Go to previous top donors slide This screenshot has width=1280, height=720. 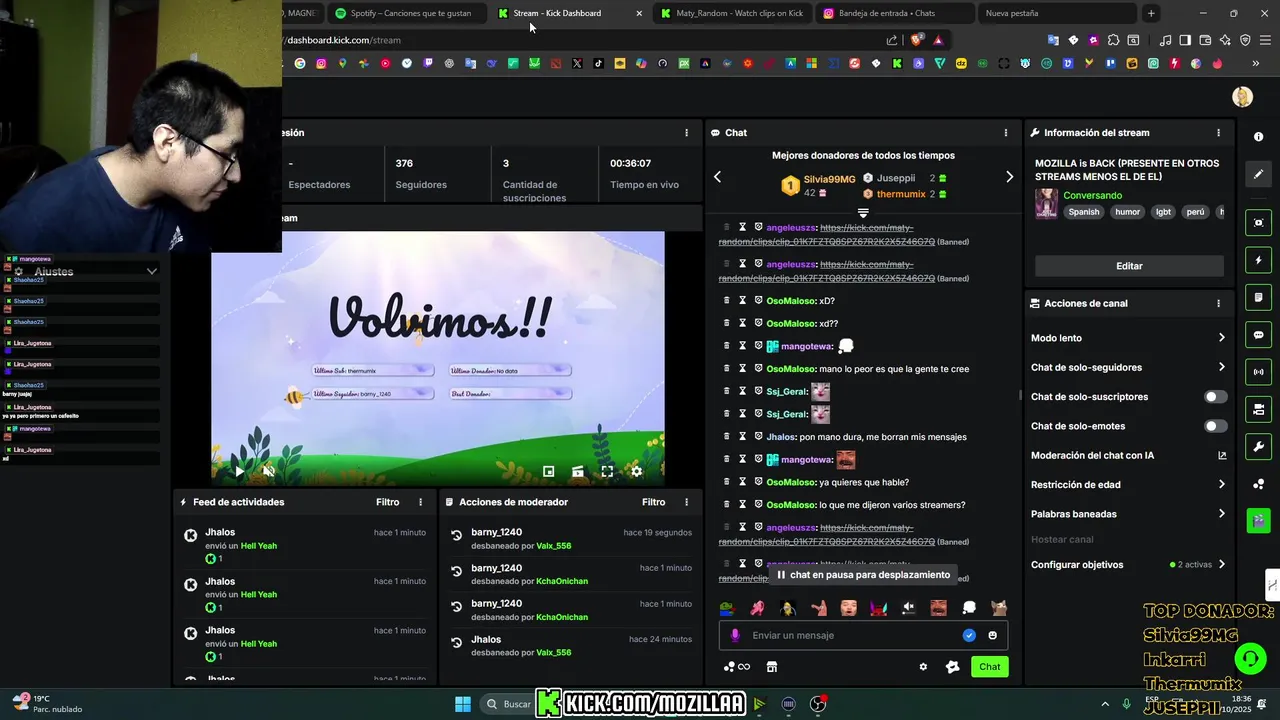click(717, 177)
